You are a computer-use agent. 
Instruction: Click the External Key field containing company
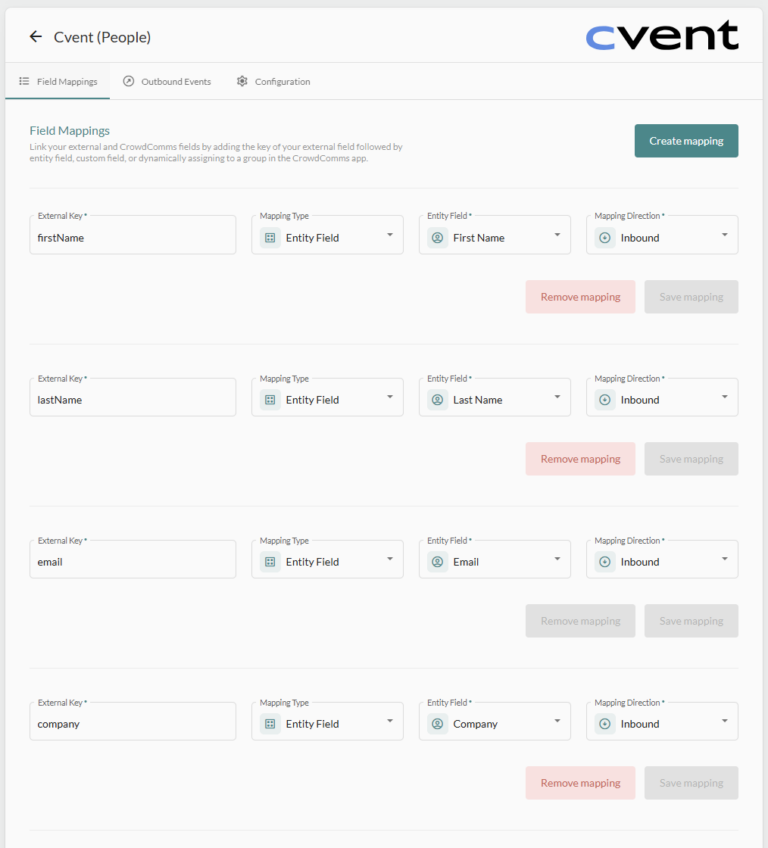click(133, 721)
